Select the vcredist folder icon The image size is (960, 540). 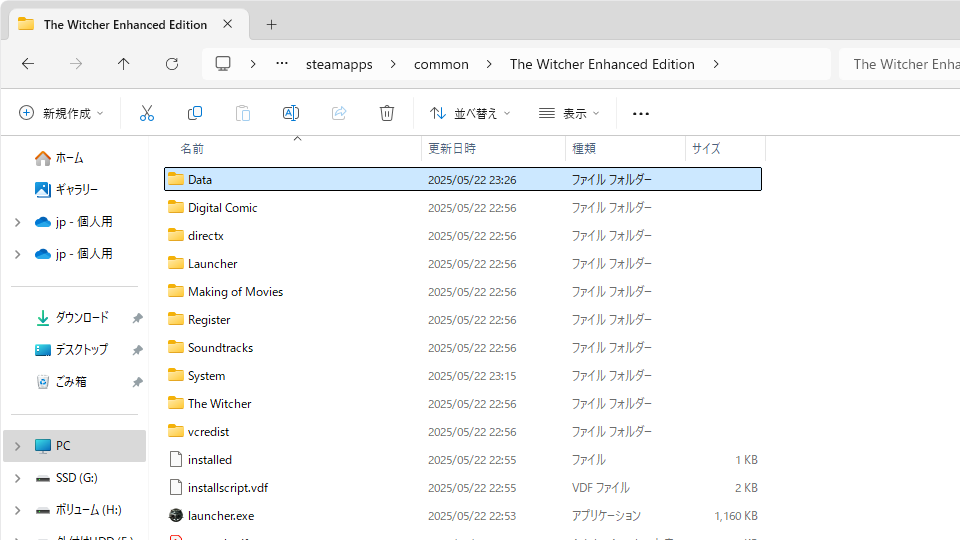click(x=176, y=431)
